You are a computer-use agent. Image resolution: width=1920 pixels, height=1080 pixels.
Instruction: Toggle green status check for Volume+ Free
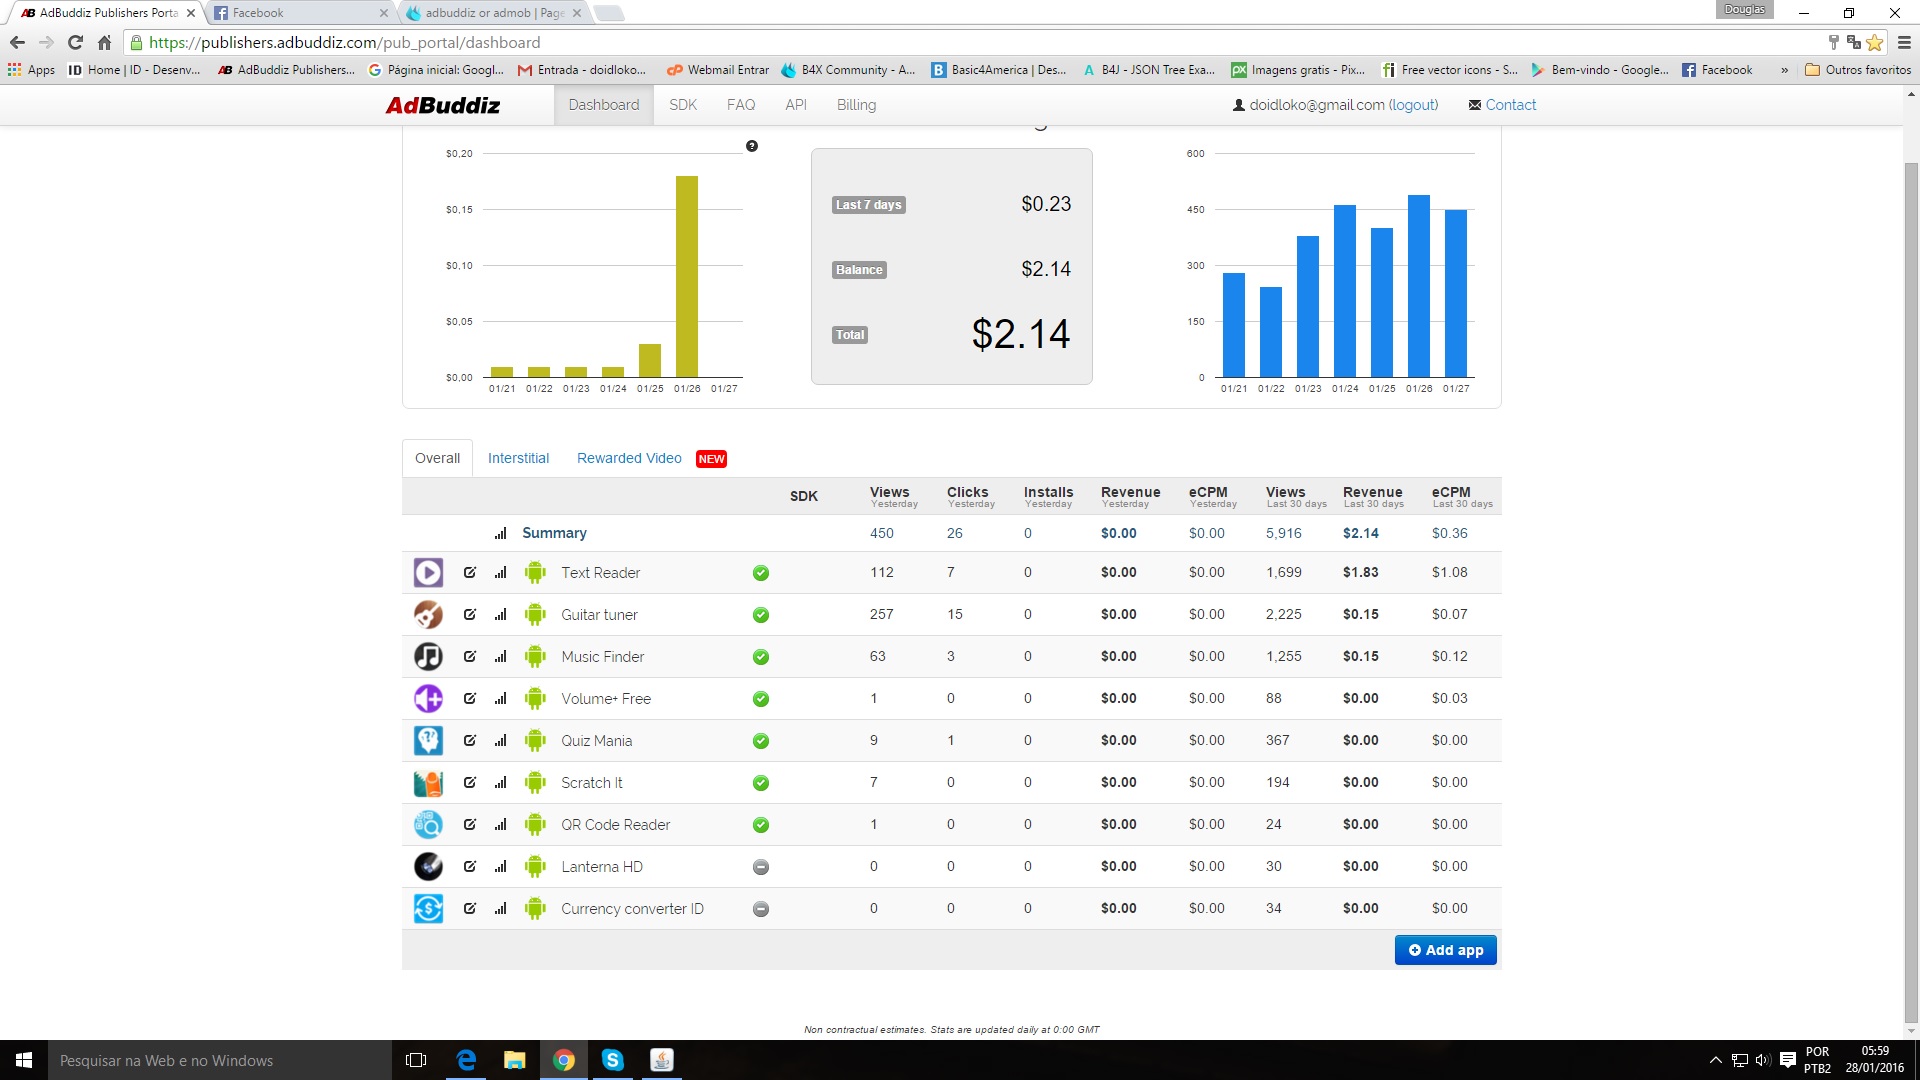[x=761, y=699]
